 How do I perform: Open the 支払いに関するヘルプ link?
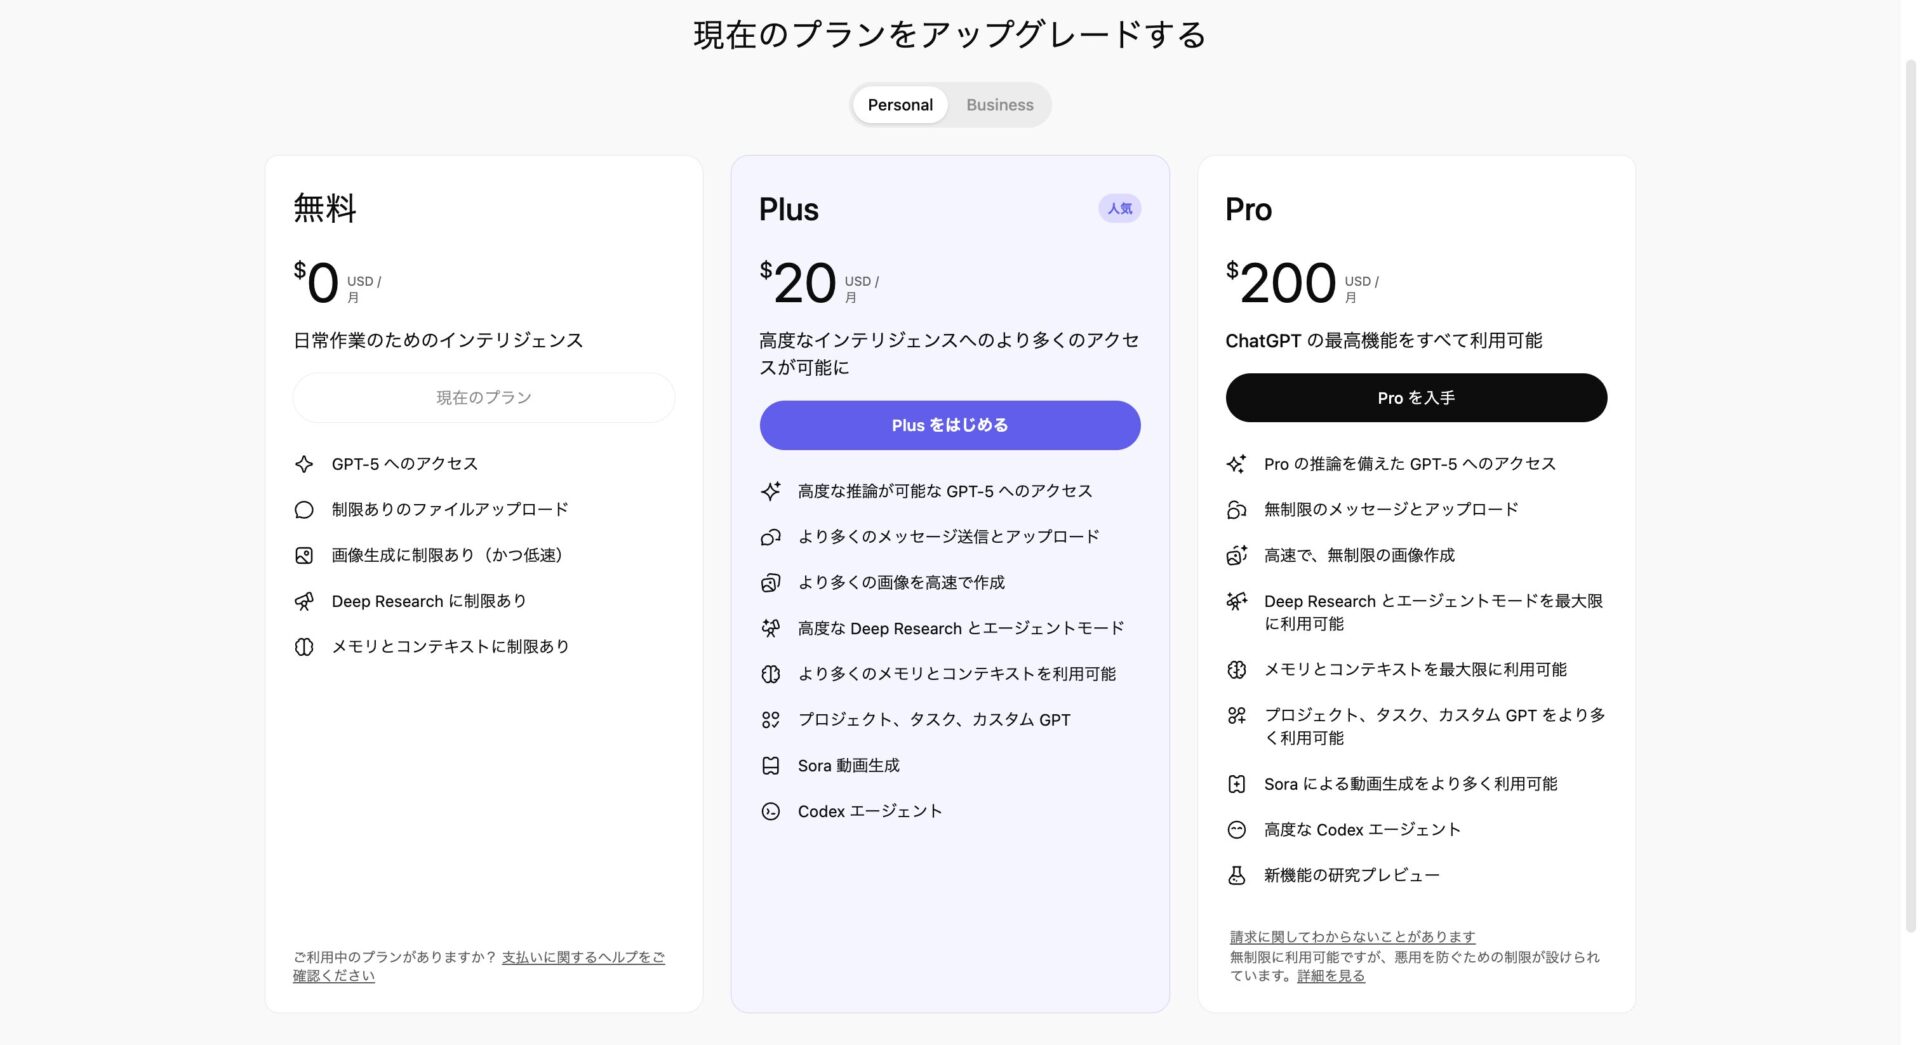point(583,956)
